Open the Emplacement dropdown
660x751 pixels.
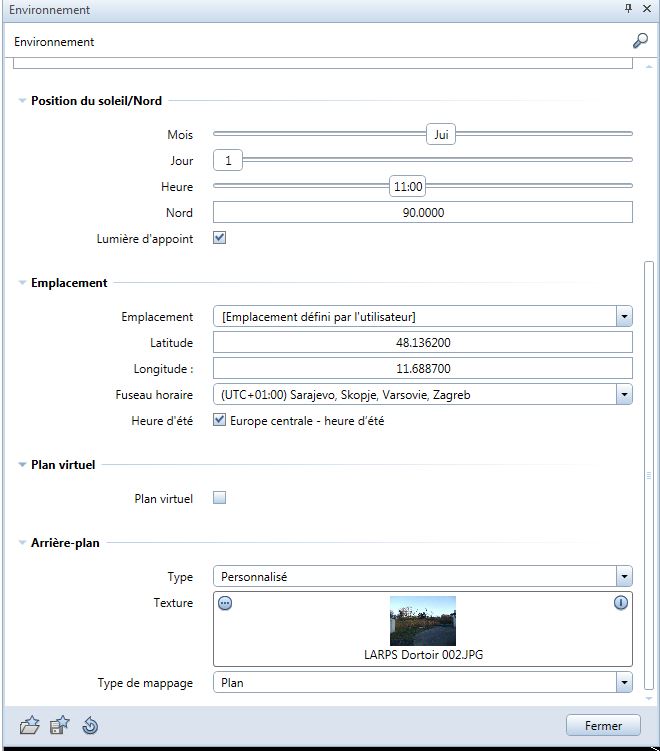tap(624, 317)
